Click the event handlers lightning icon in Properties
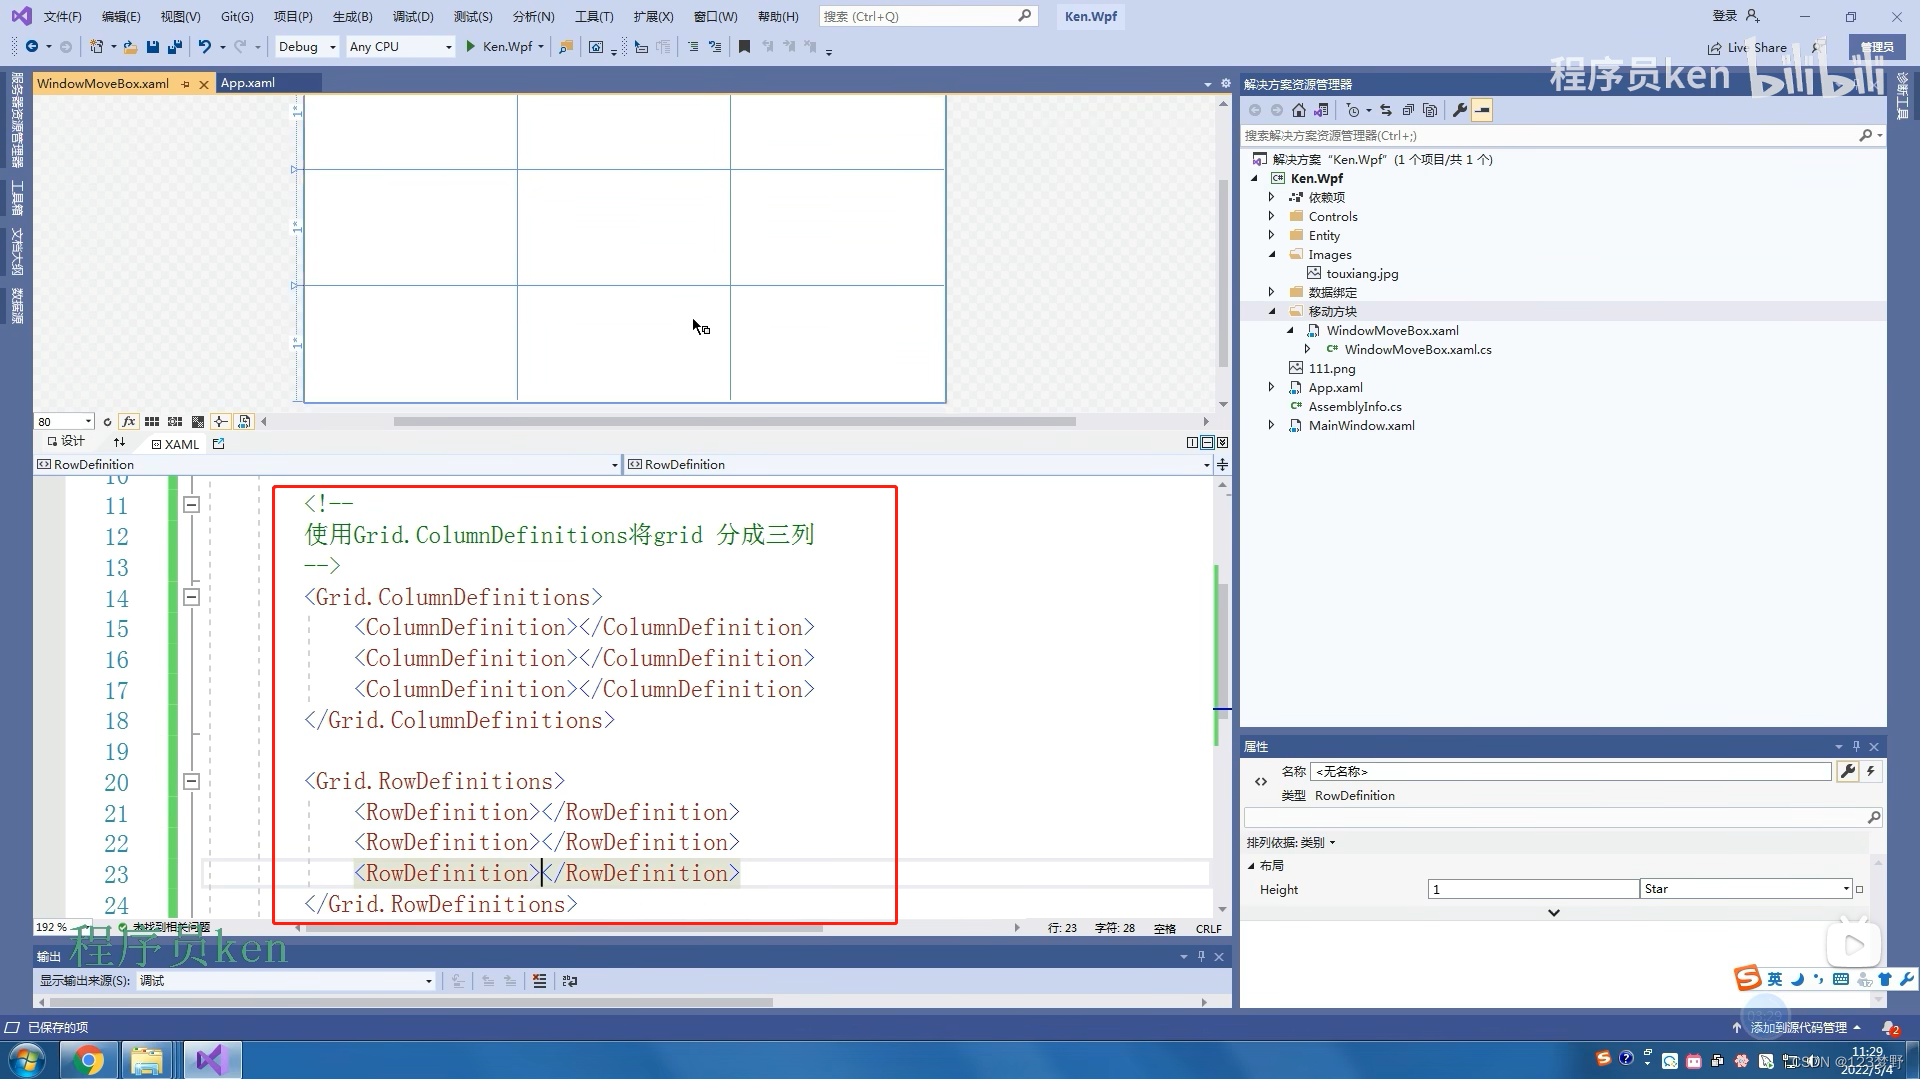This screenshot has height=1079, width=1920. 1870,771
